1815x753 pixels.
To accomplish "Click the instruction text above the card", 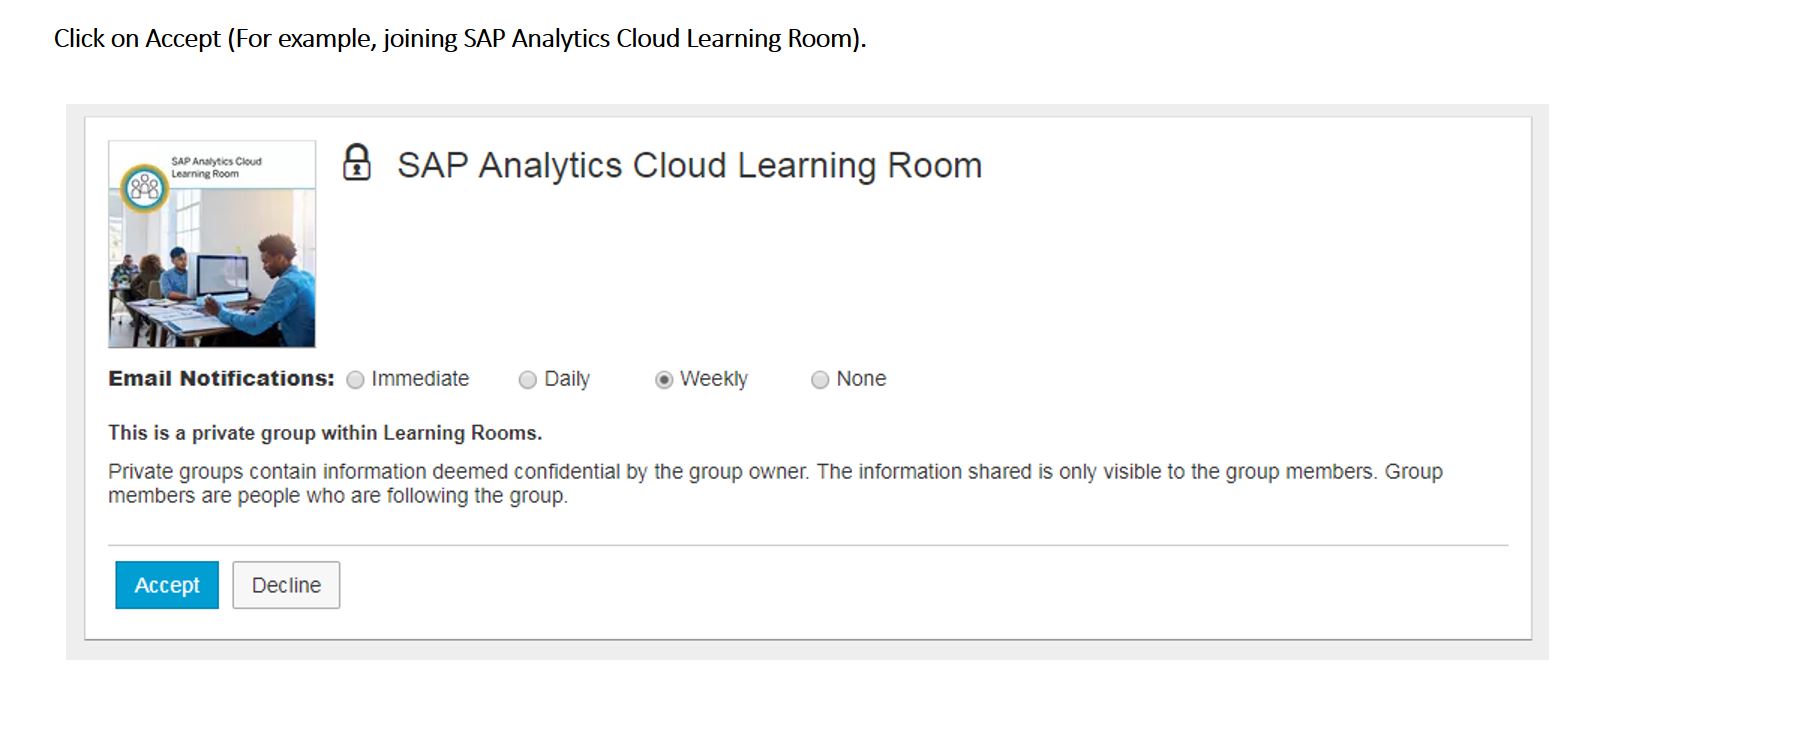I will (458, 39).
